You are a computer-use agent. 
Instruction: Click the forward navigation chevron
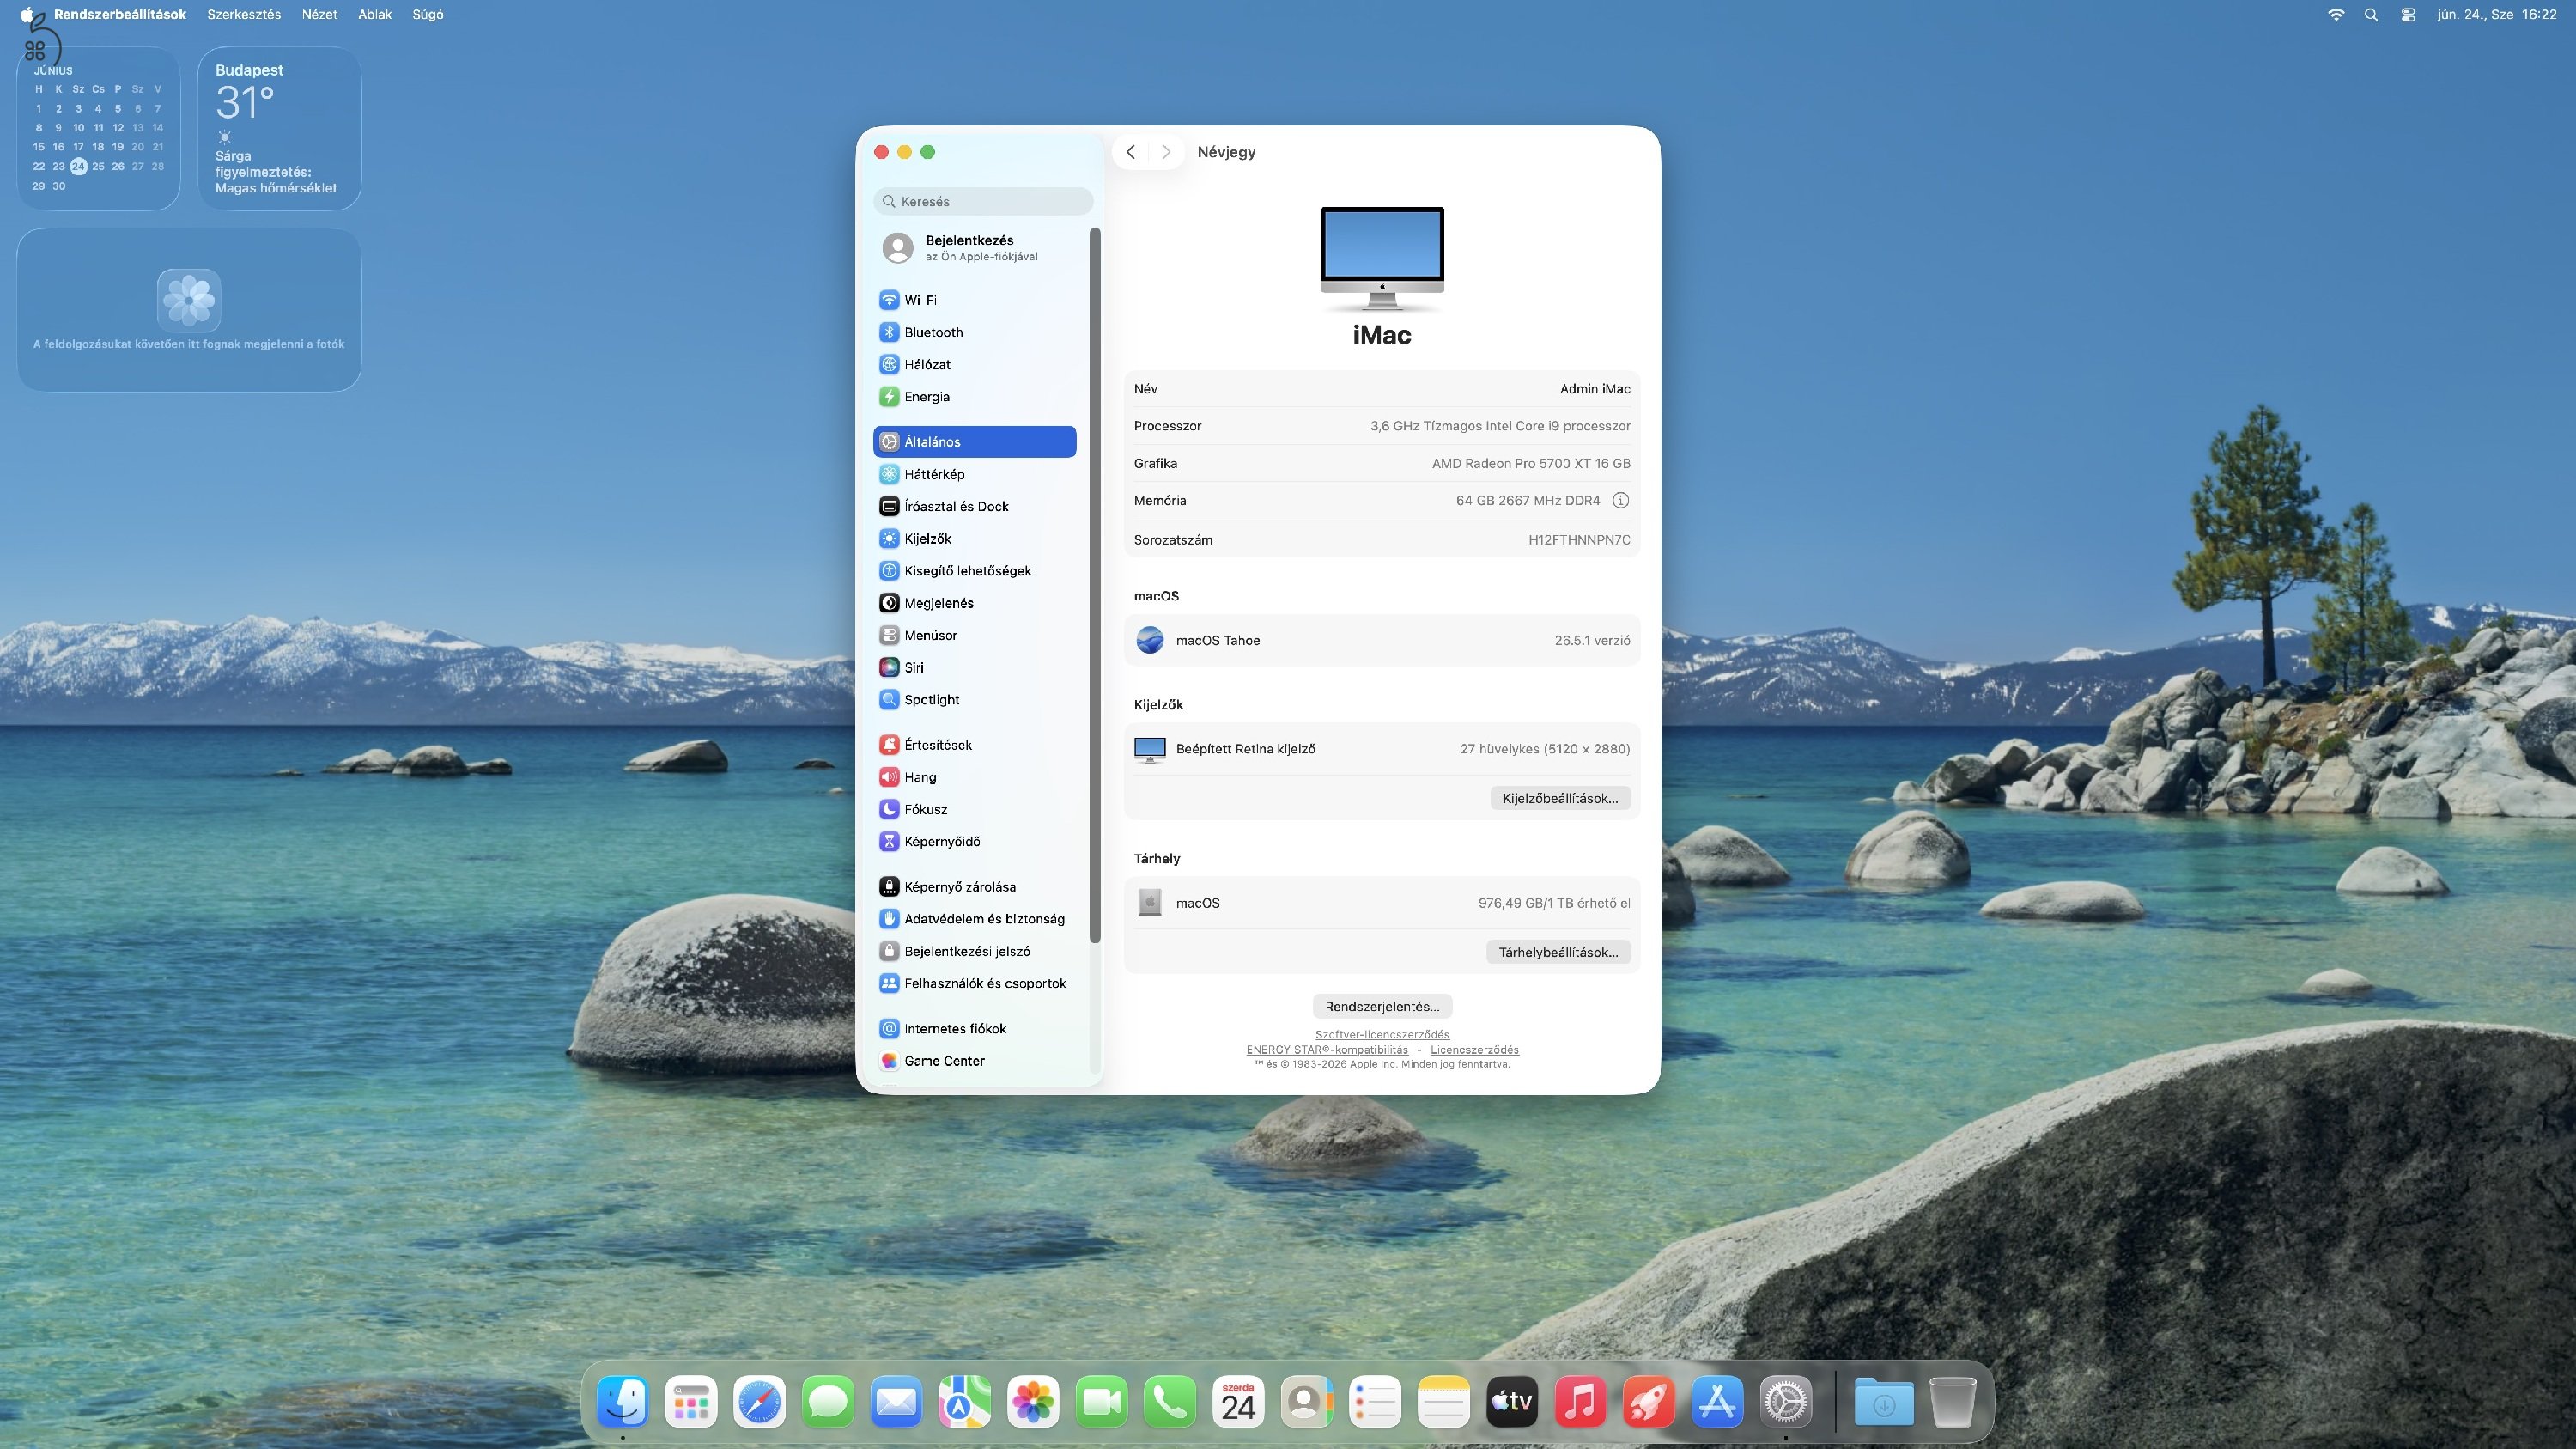pos(1166,152)
